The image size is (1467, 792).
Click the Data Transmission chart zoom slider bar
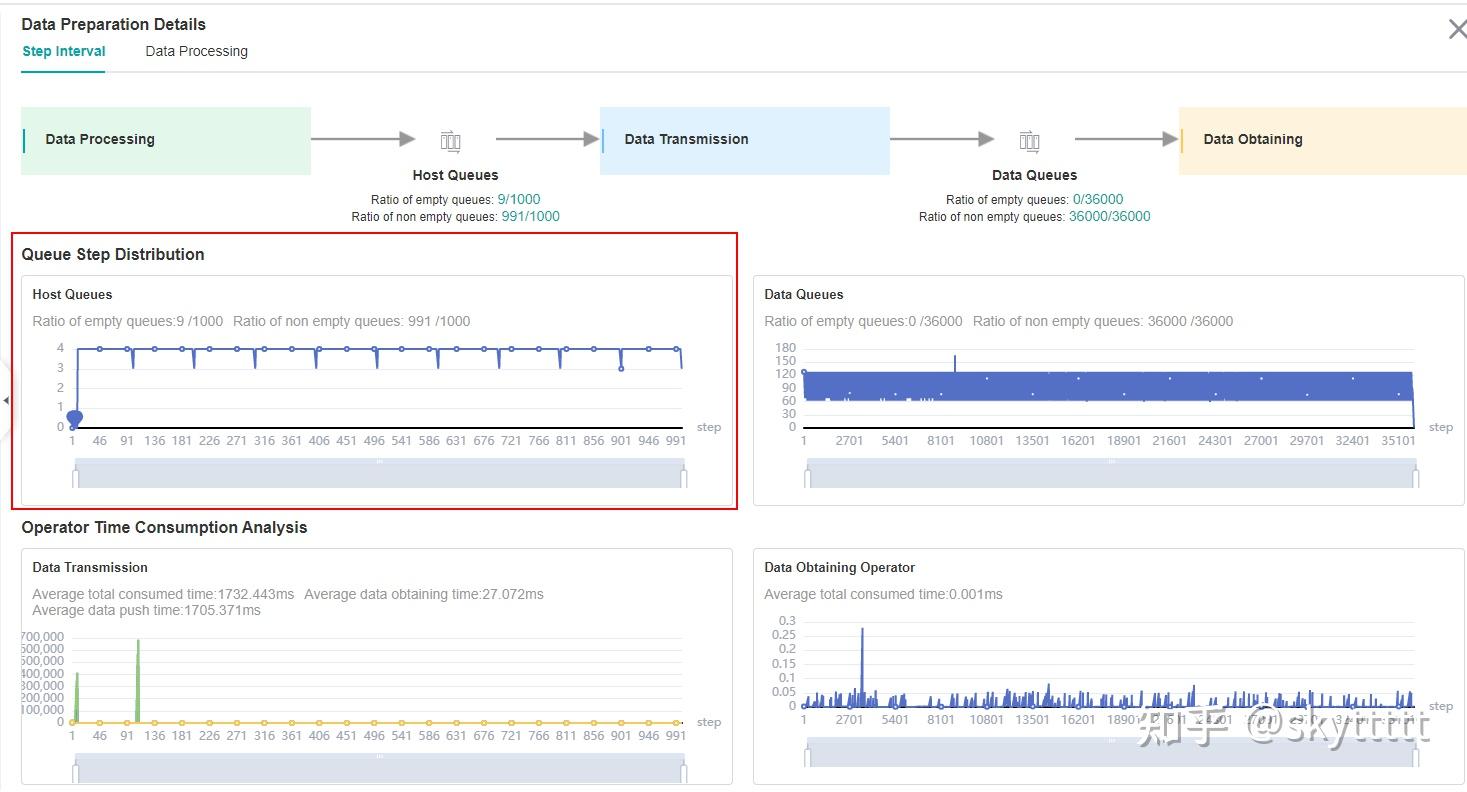pos(380,768)
